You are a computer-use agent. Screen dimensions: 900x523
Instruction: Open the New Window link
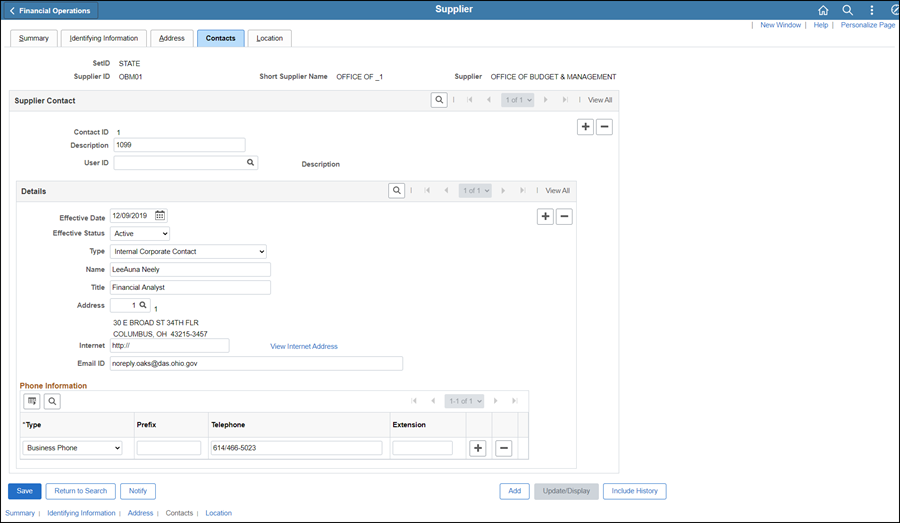(781, 25)
